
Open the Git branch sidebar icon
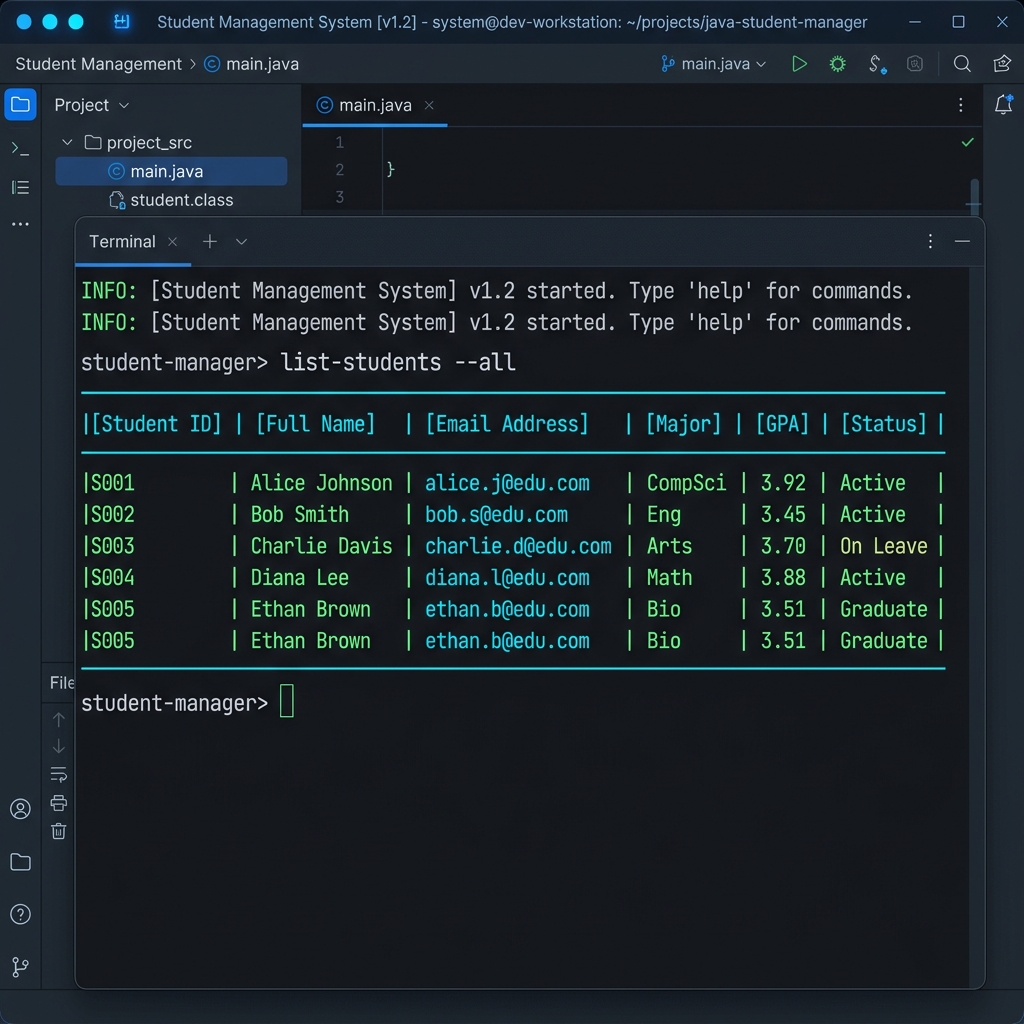coord(20,967)
